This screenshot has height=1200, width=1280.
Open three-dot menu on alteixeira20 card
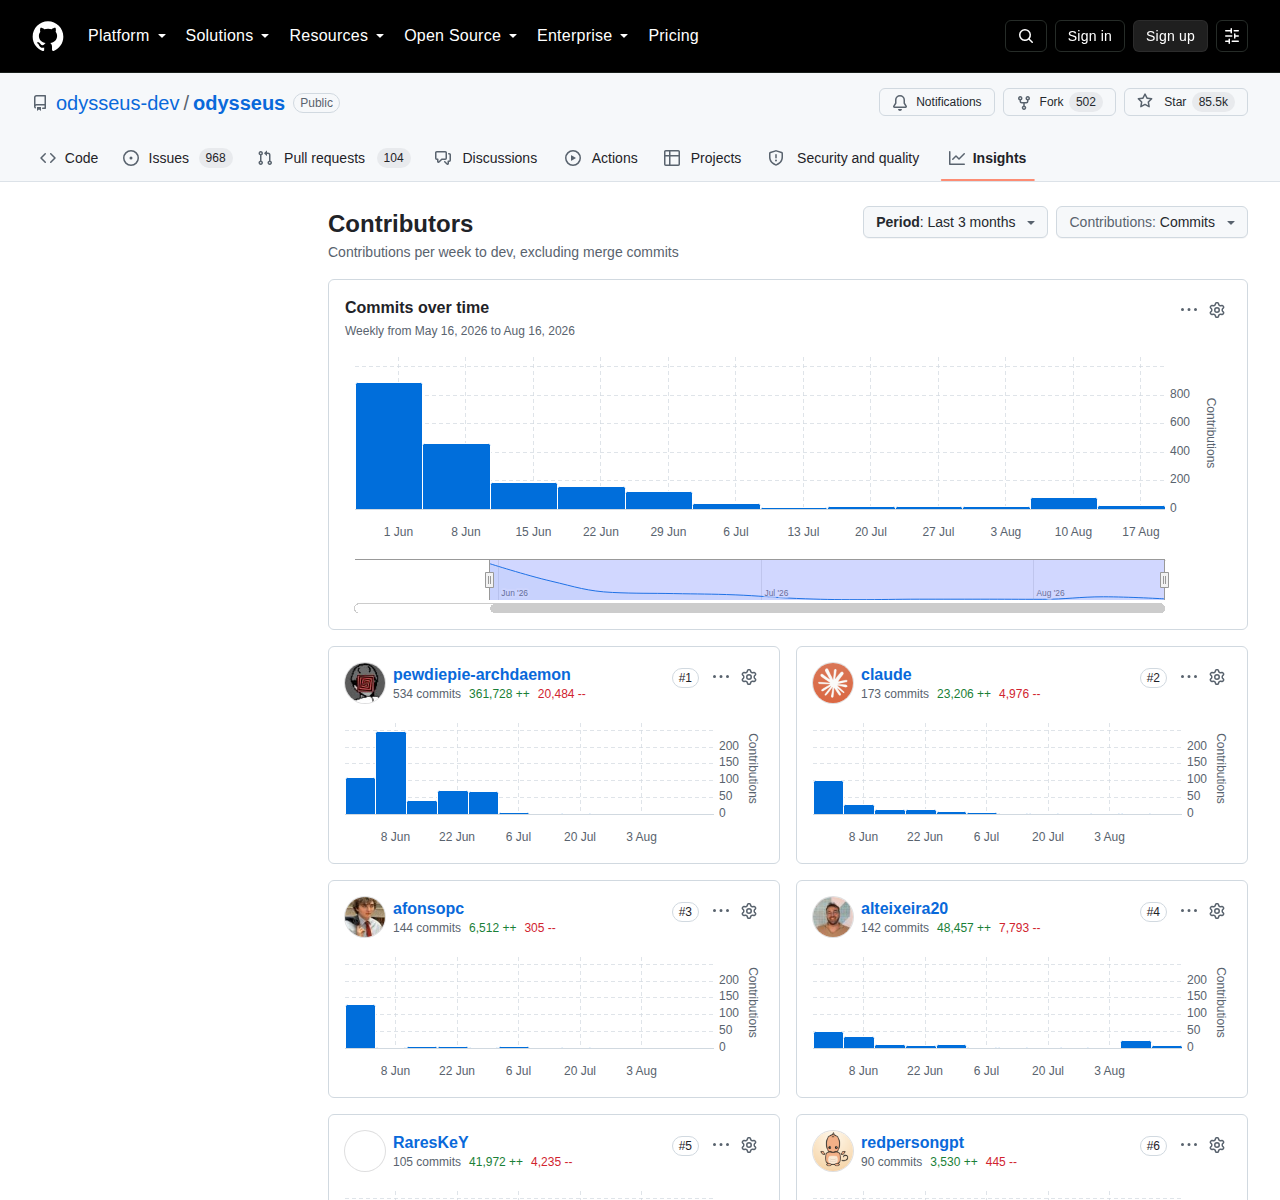click(1189, 911)
